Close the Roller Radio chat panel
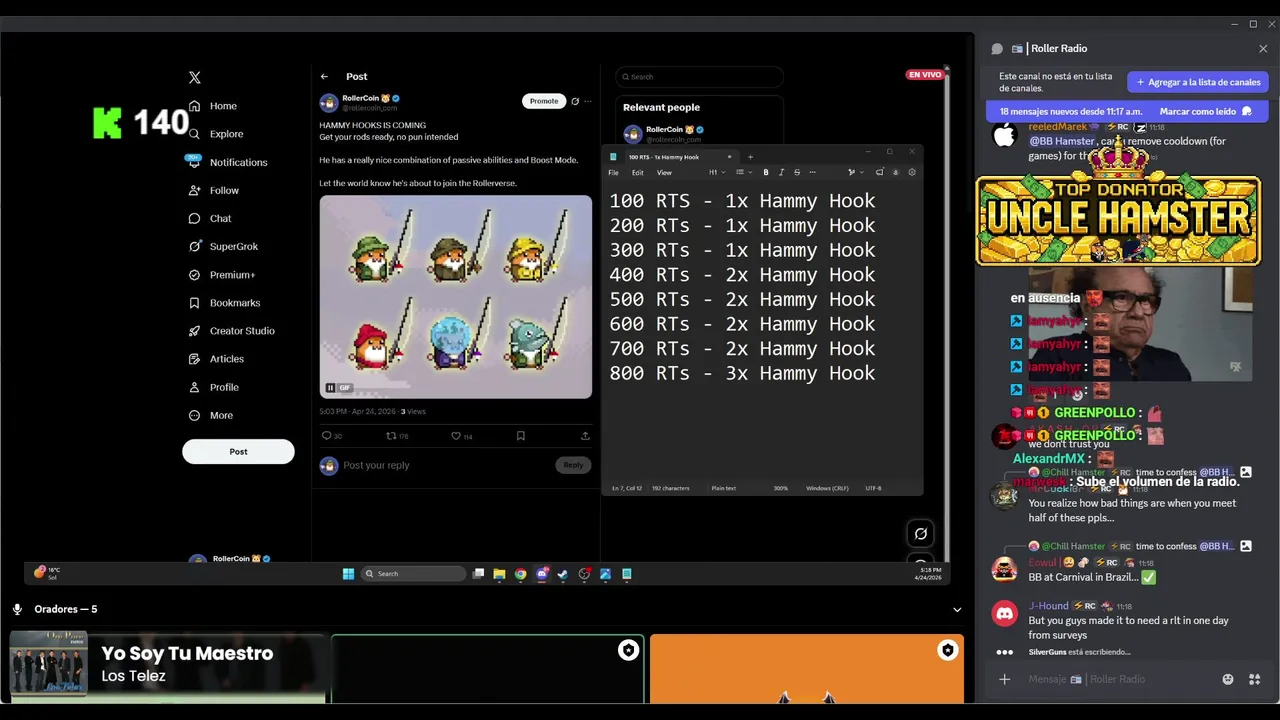Viewport: 1280px width, 720px height. (1263, 48)
